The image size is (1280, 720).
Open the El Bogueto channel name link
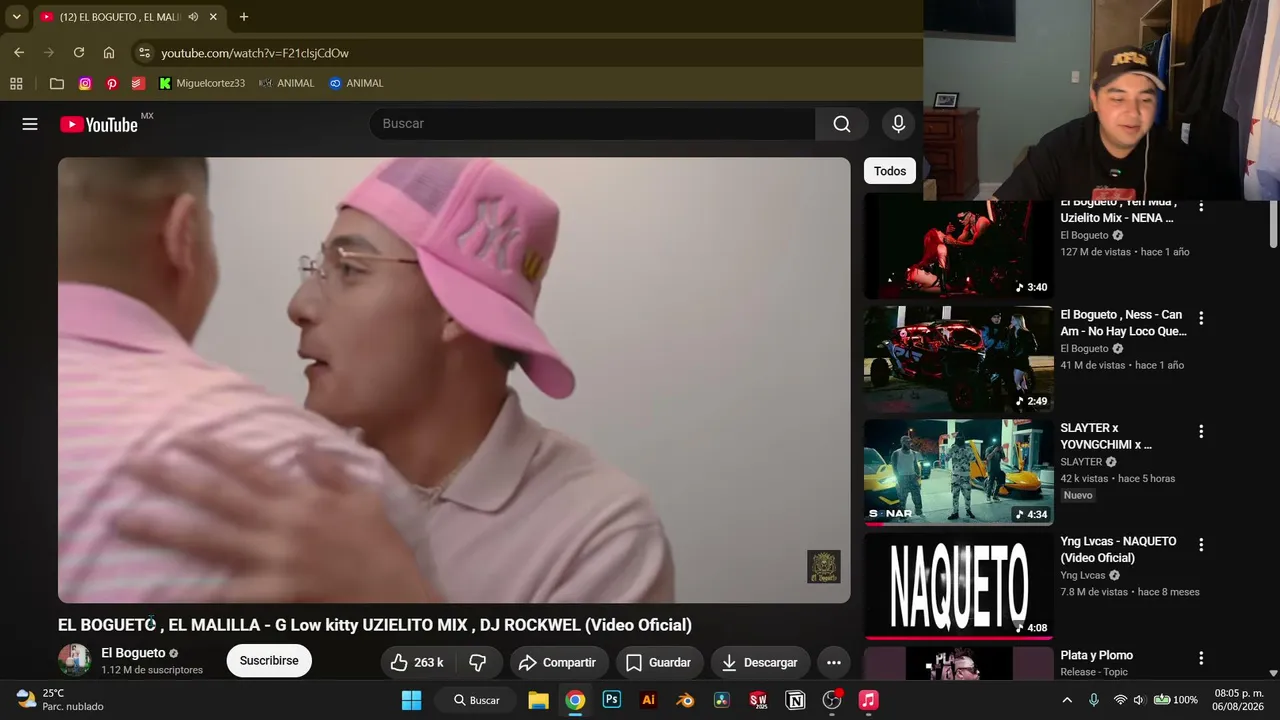click(133, 653)
